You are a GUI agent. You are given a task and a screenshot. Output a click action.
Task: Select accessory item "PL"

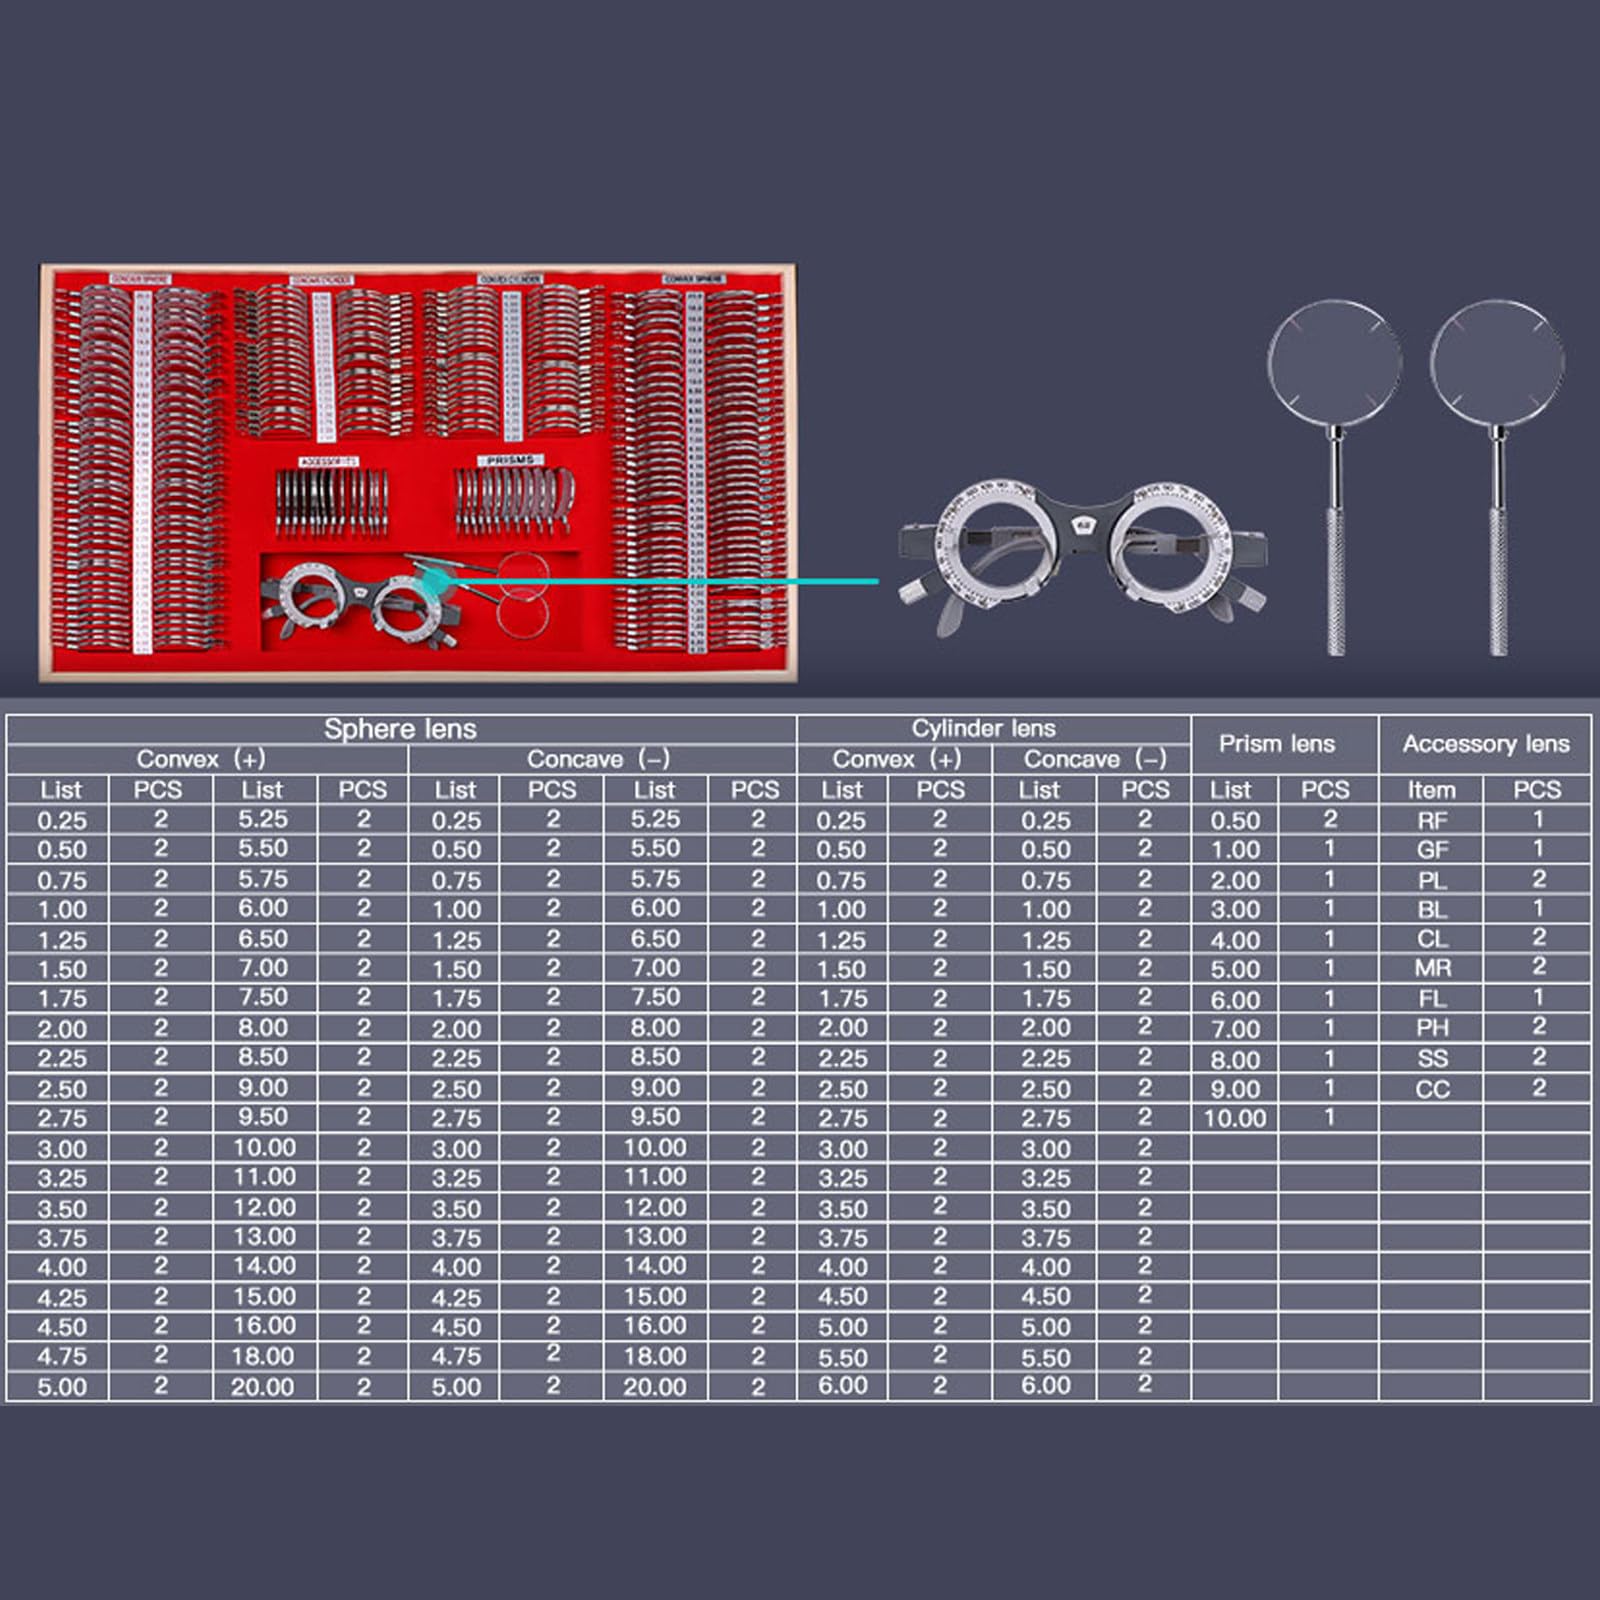coord(1432,880)
